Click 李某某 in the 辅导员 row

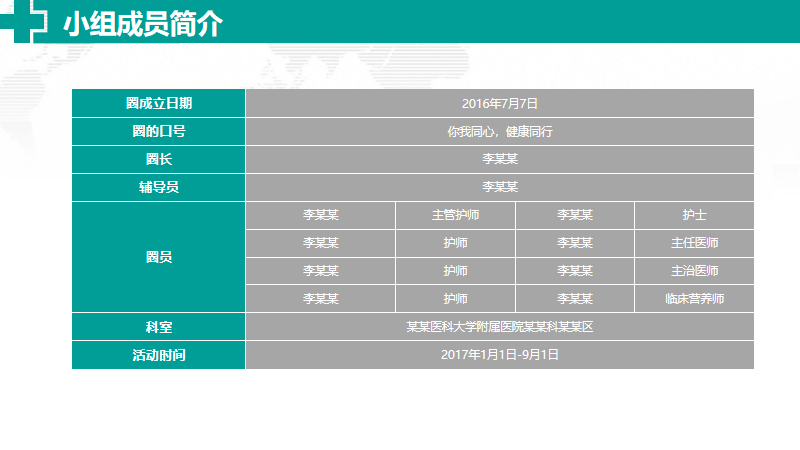coord(499,187)
